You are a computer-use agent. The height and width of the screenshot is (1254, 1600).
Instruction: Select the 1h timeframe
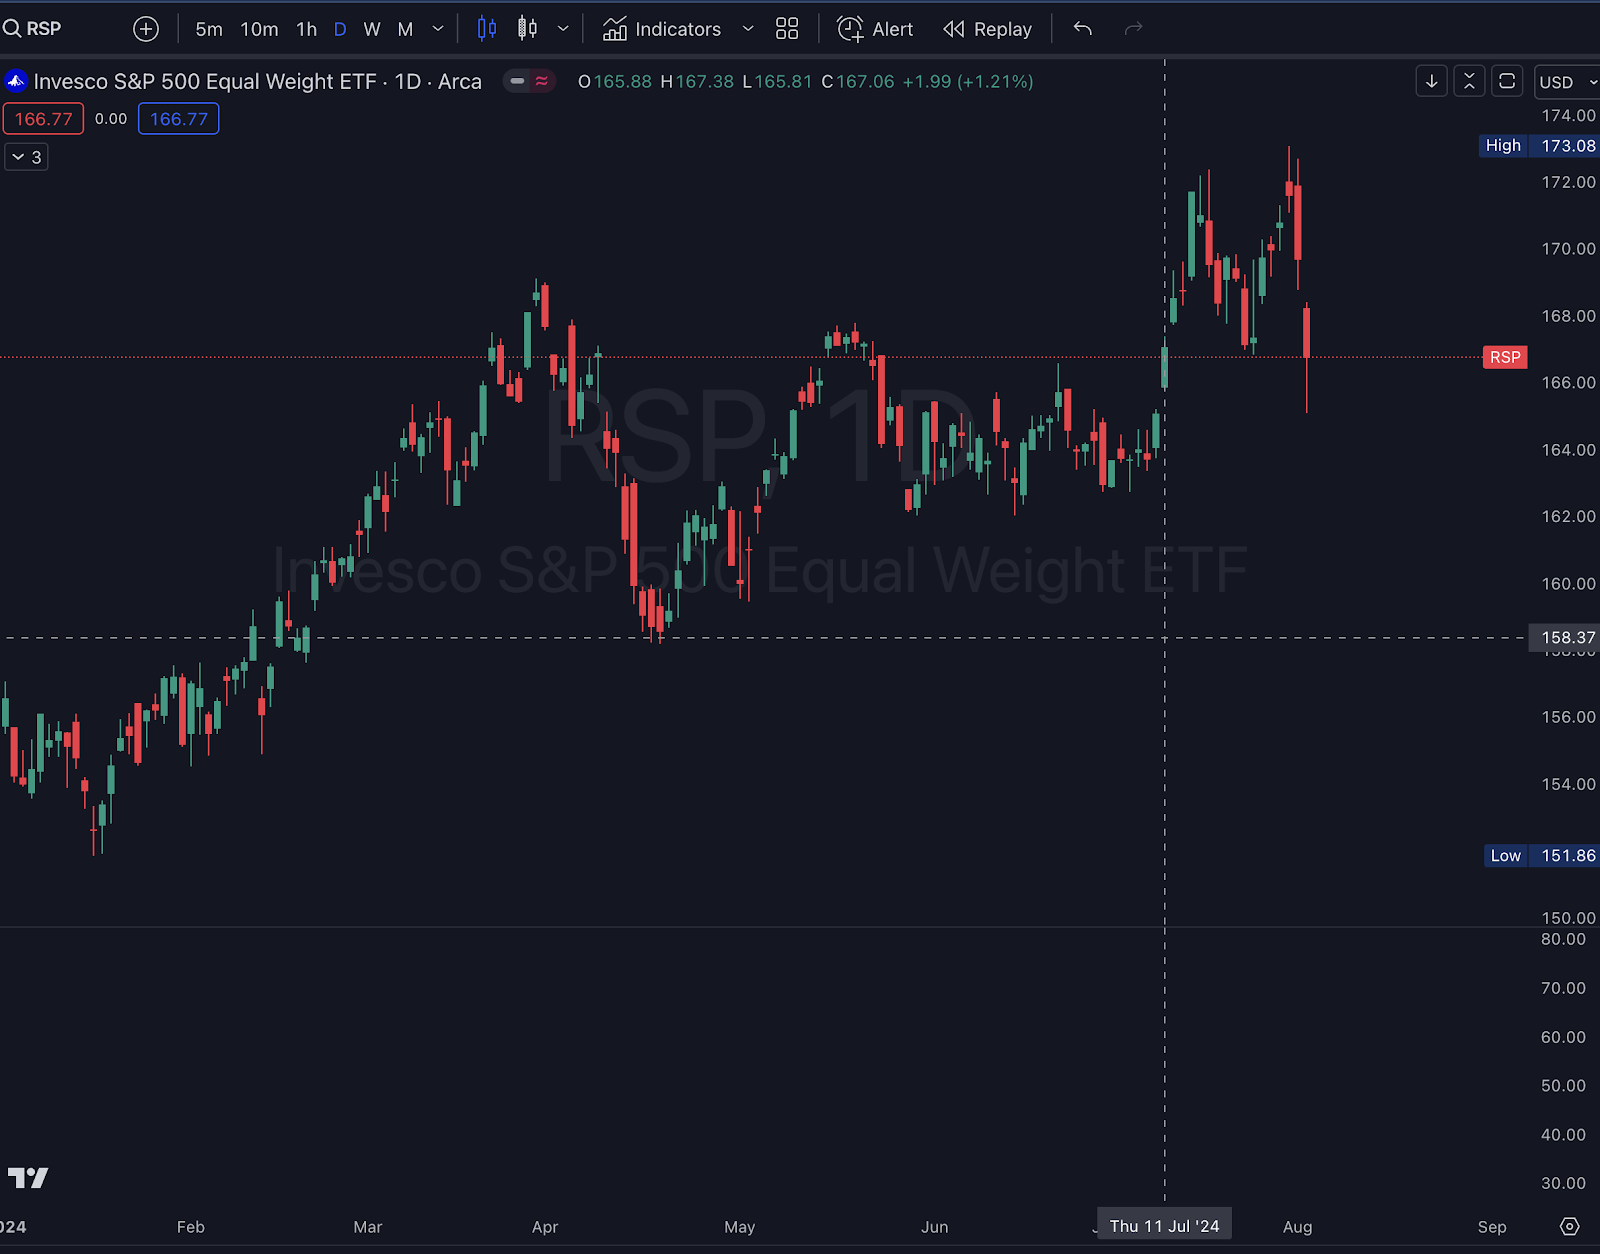(x=307, y=29)
